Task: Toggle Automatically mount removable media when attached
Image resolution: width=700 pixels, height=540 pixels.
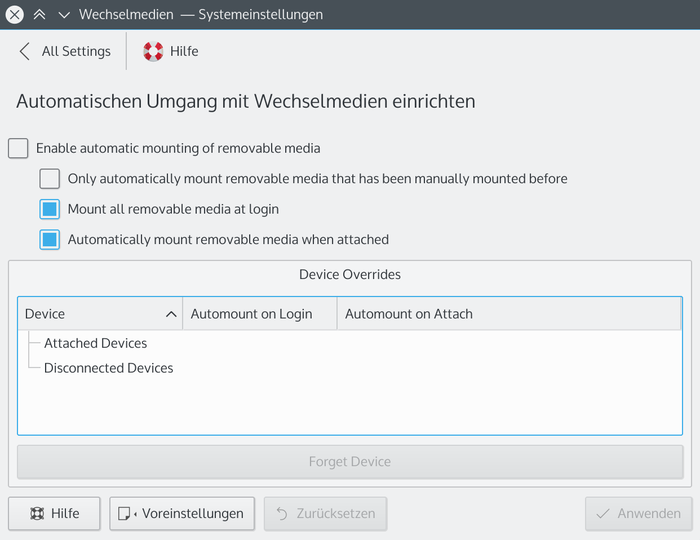Action: coord(50,240)
